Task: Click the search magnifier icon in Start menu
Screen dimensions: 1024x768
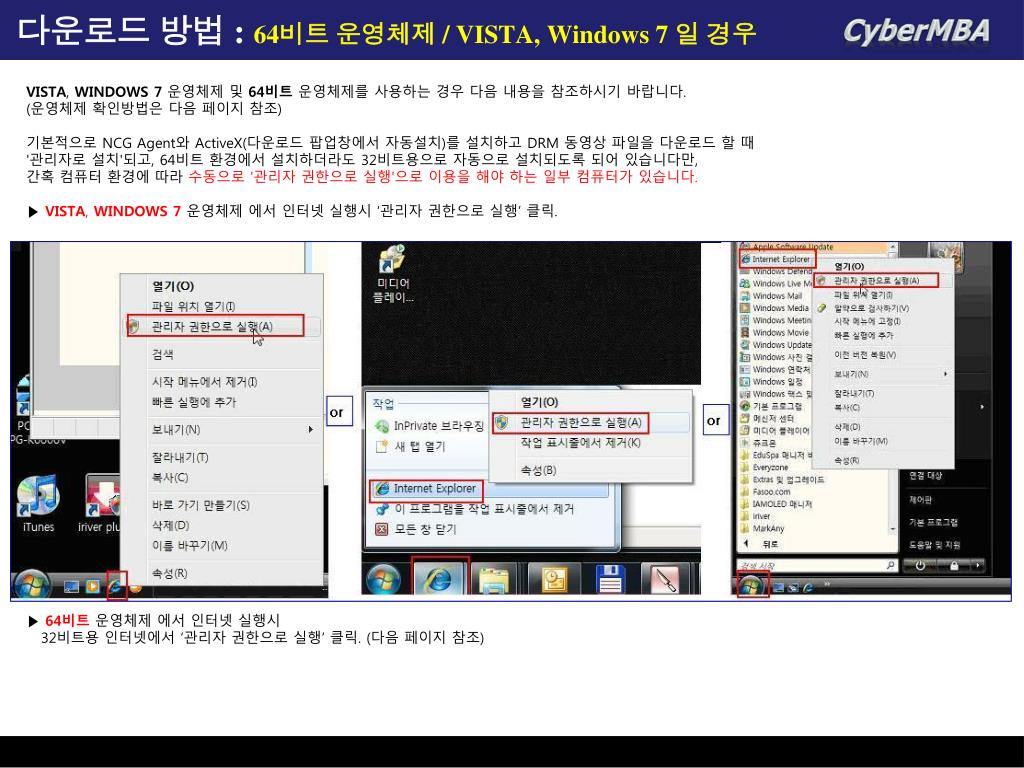Action: (890, 566)
